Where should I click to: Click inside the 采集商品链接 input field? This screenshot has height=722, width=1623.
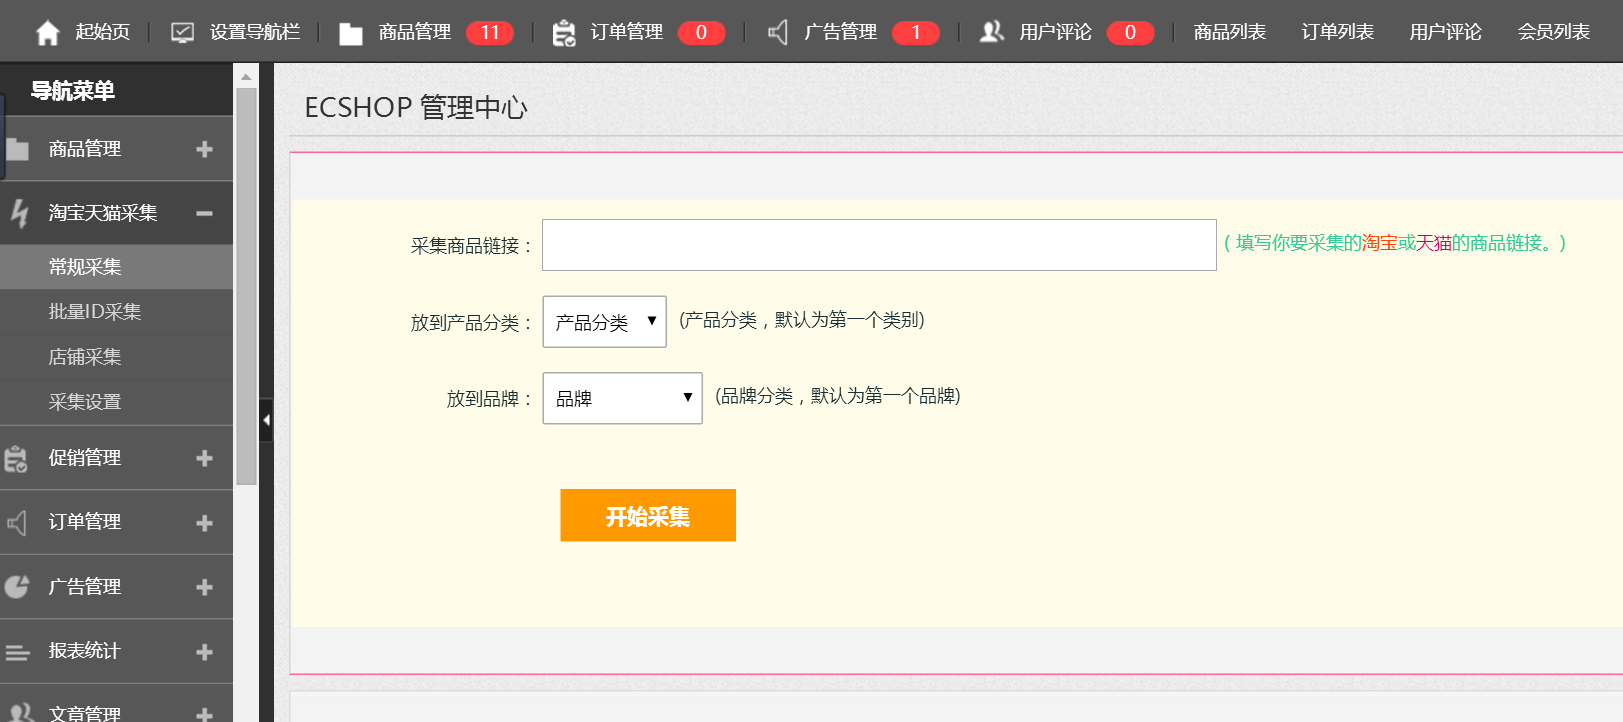pos(879,245)
